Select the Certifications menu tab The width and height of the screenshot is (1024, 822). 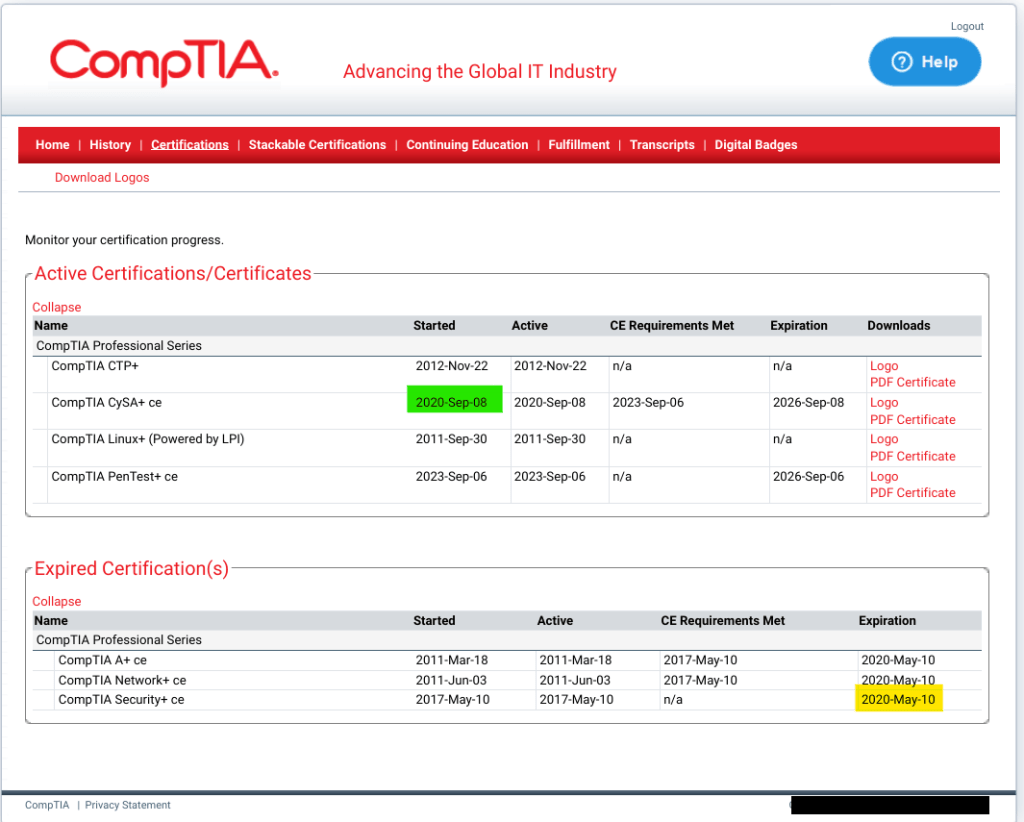190,145
